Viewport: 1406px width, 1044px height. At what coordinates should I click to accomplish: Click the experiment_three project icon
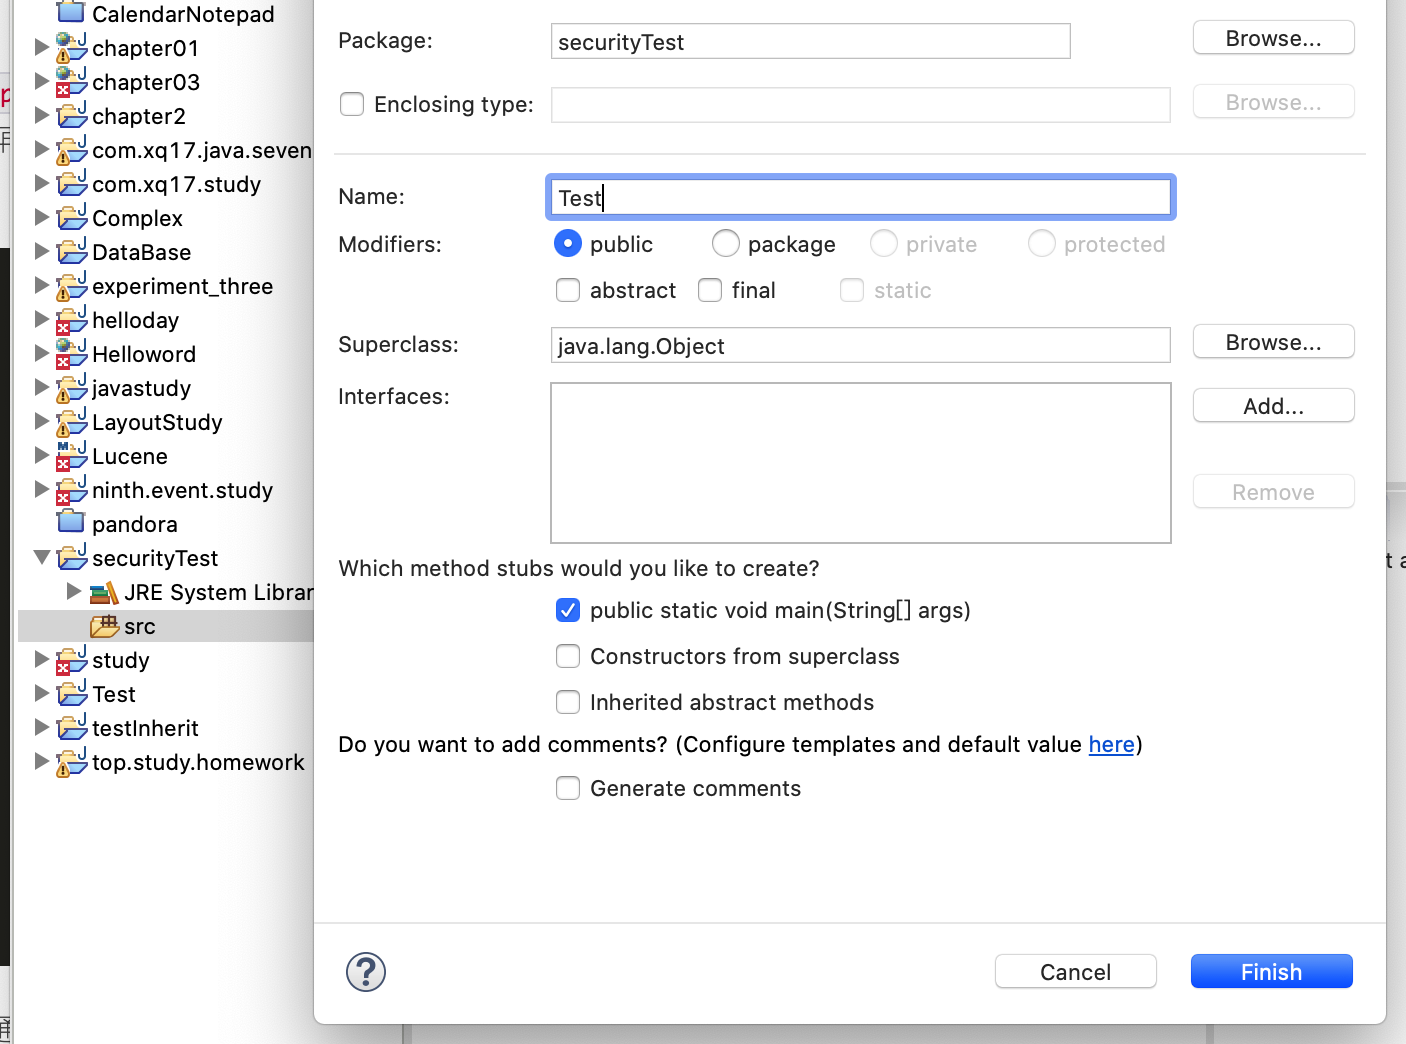point(71,285)
